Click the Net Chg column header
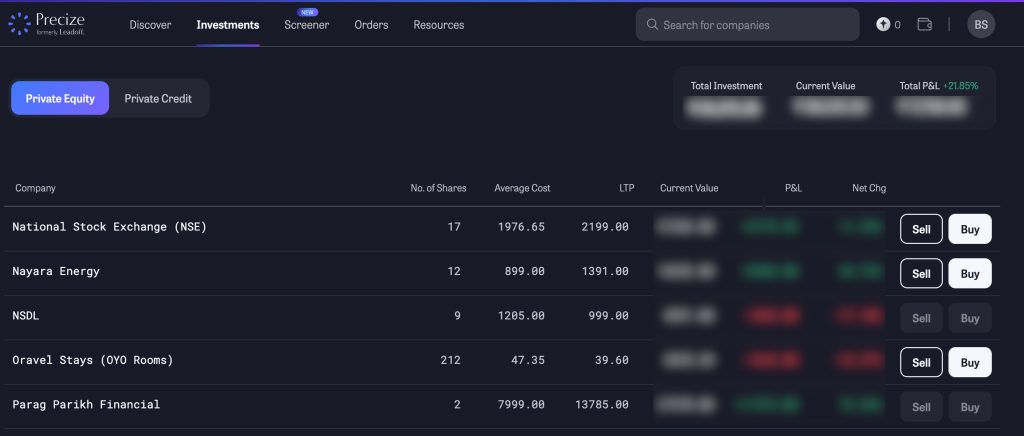 (869, 188)
